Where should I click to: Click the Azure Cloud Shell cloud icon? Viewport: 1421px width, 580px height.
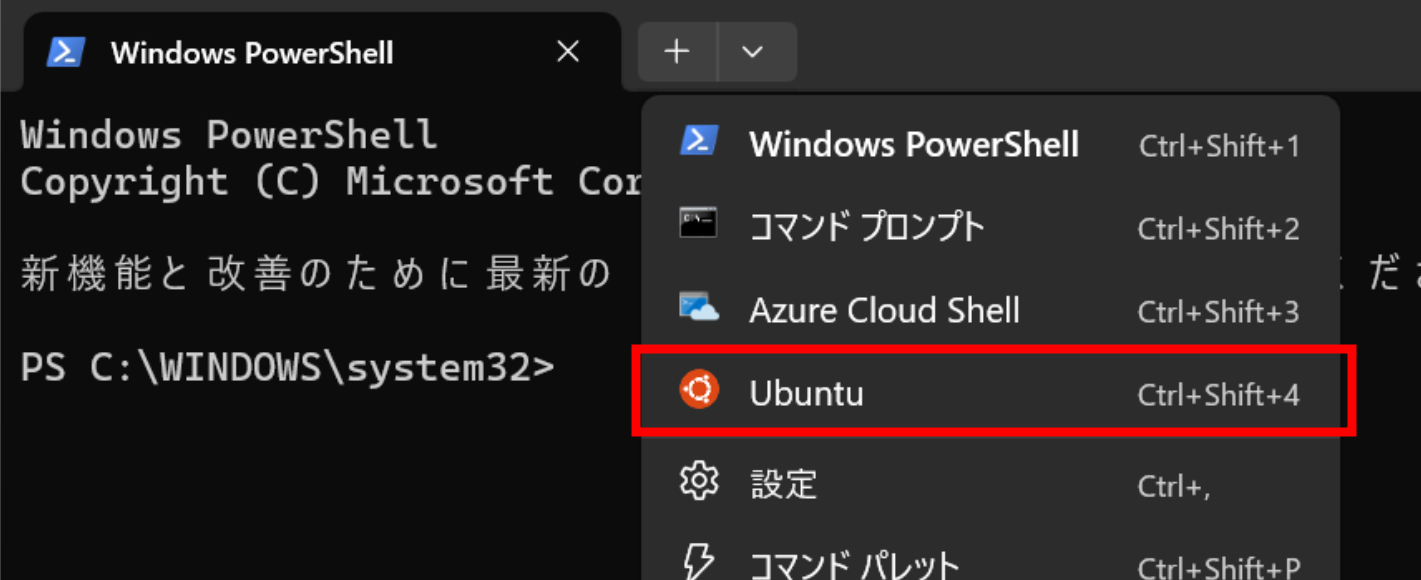click(699, 308)
